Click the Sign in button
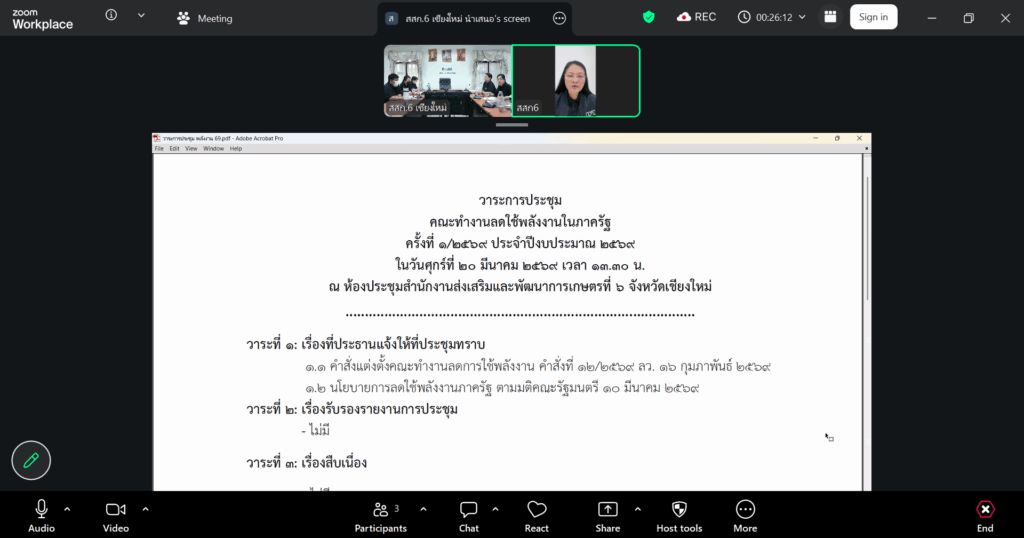The width and height of the screenshot is (1024, 538). (x=873, y=17)
